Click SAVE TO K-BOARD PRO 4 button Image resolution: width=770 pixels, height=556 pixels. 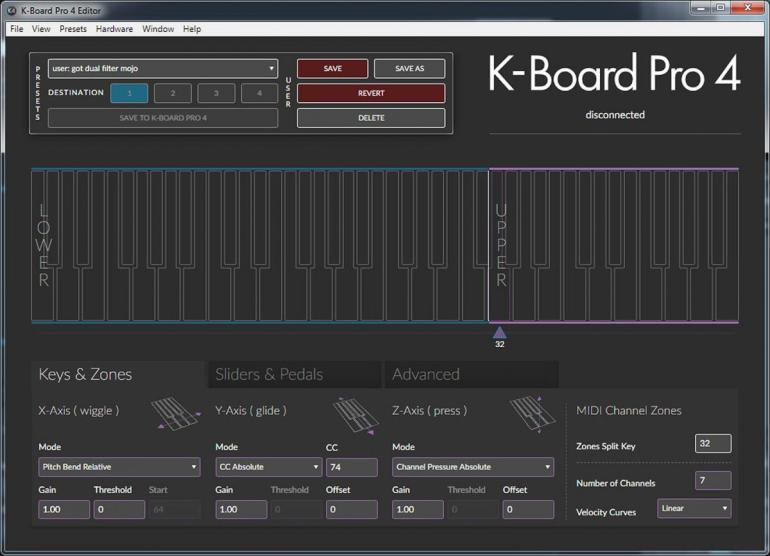tap(163, 118)
